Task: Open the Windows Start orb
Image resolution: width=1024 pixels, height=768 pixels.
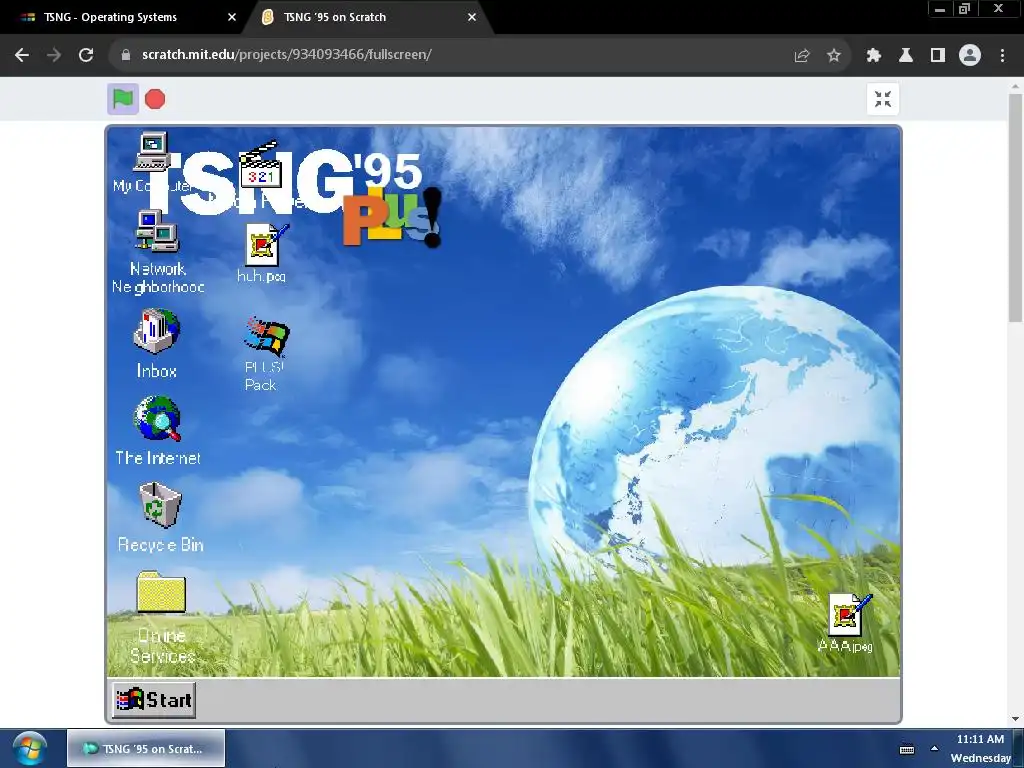Action: pyautogui.click(x=29, y=749)
